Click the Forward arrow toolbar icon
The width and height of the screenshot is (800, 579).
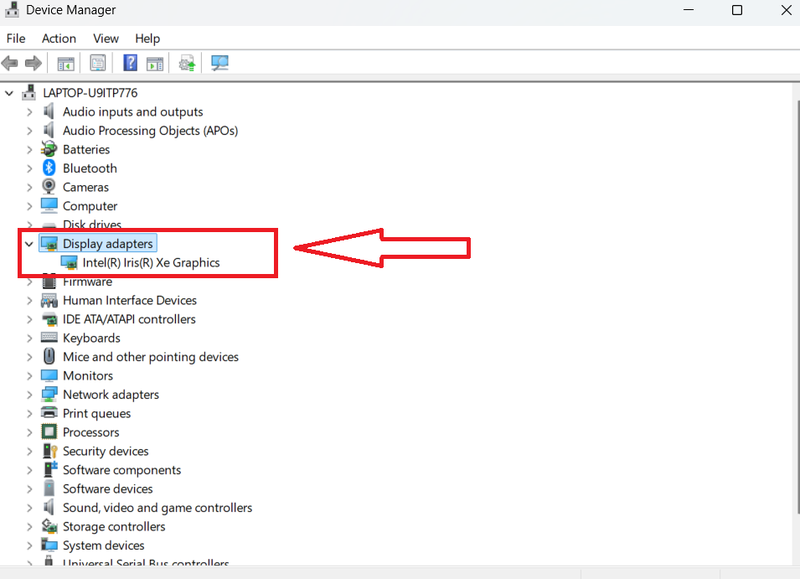[x=33, y=63]
